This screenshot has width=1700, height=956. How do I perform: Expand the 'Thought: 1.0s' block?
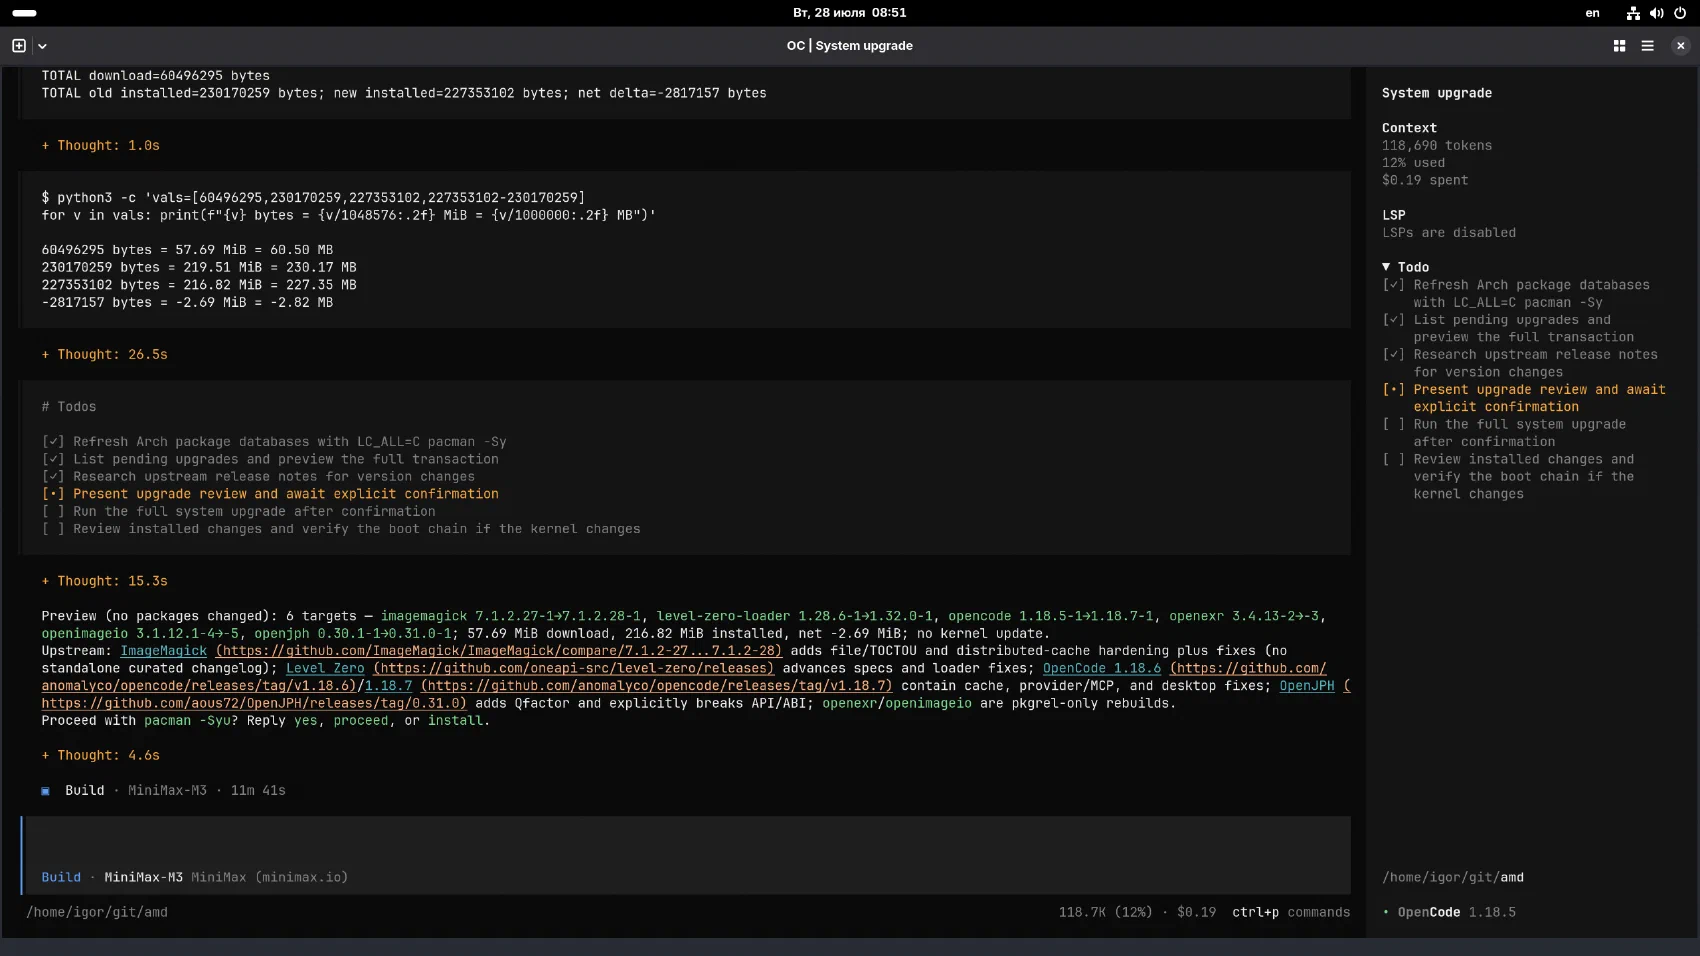click(x=101, y=146)
